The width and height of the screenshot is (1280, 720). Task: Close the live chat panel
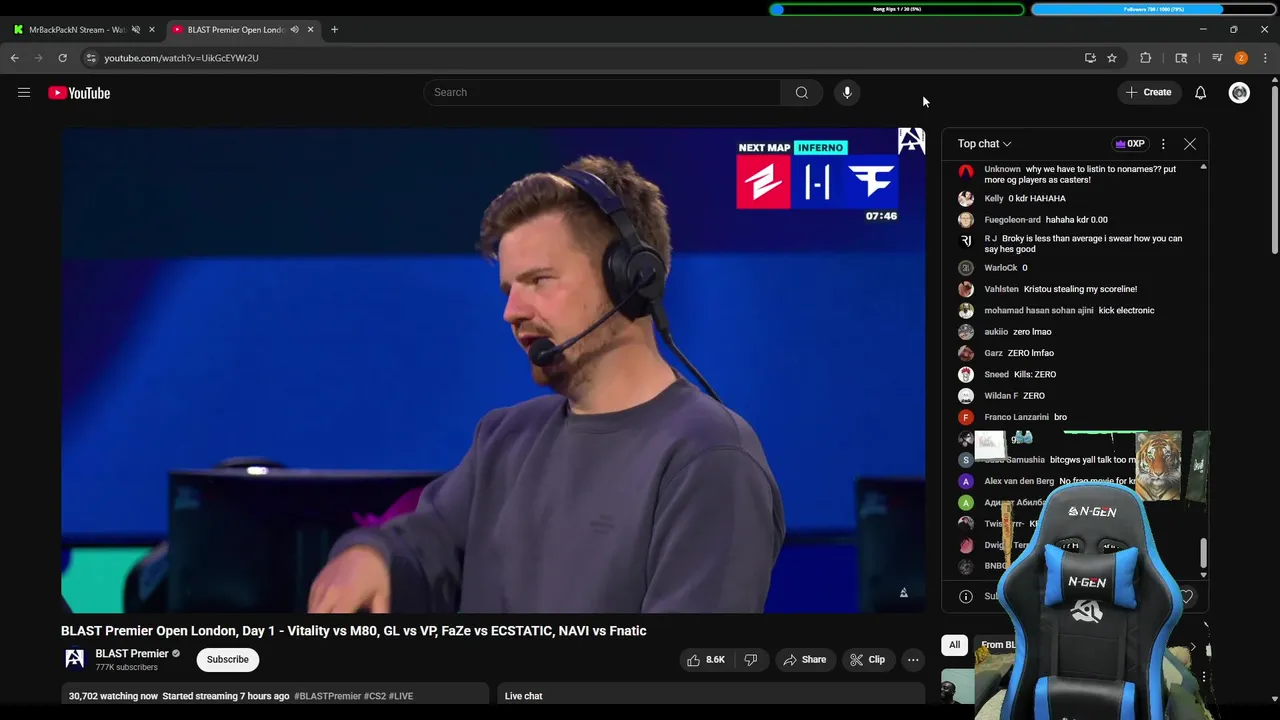(1190, 144)
